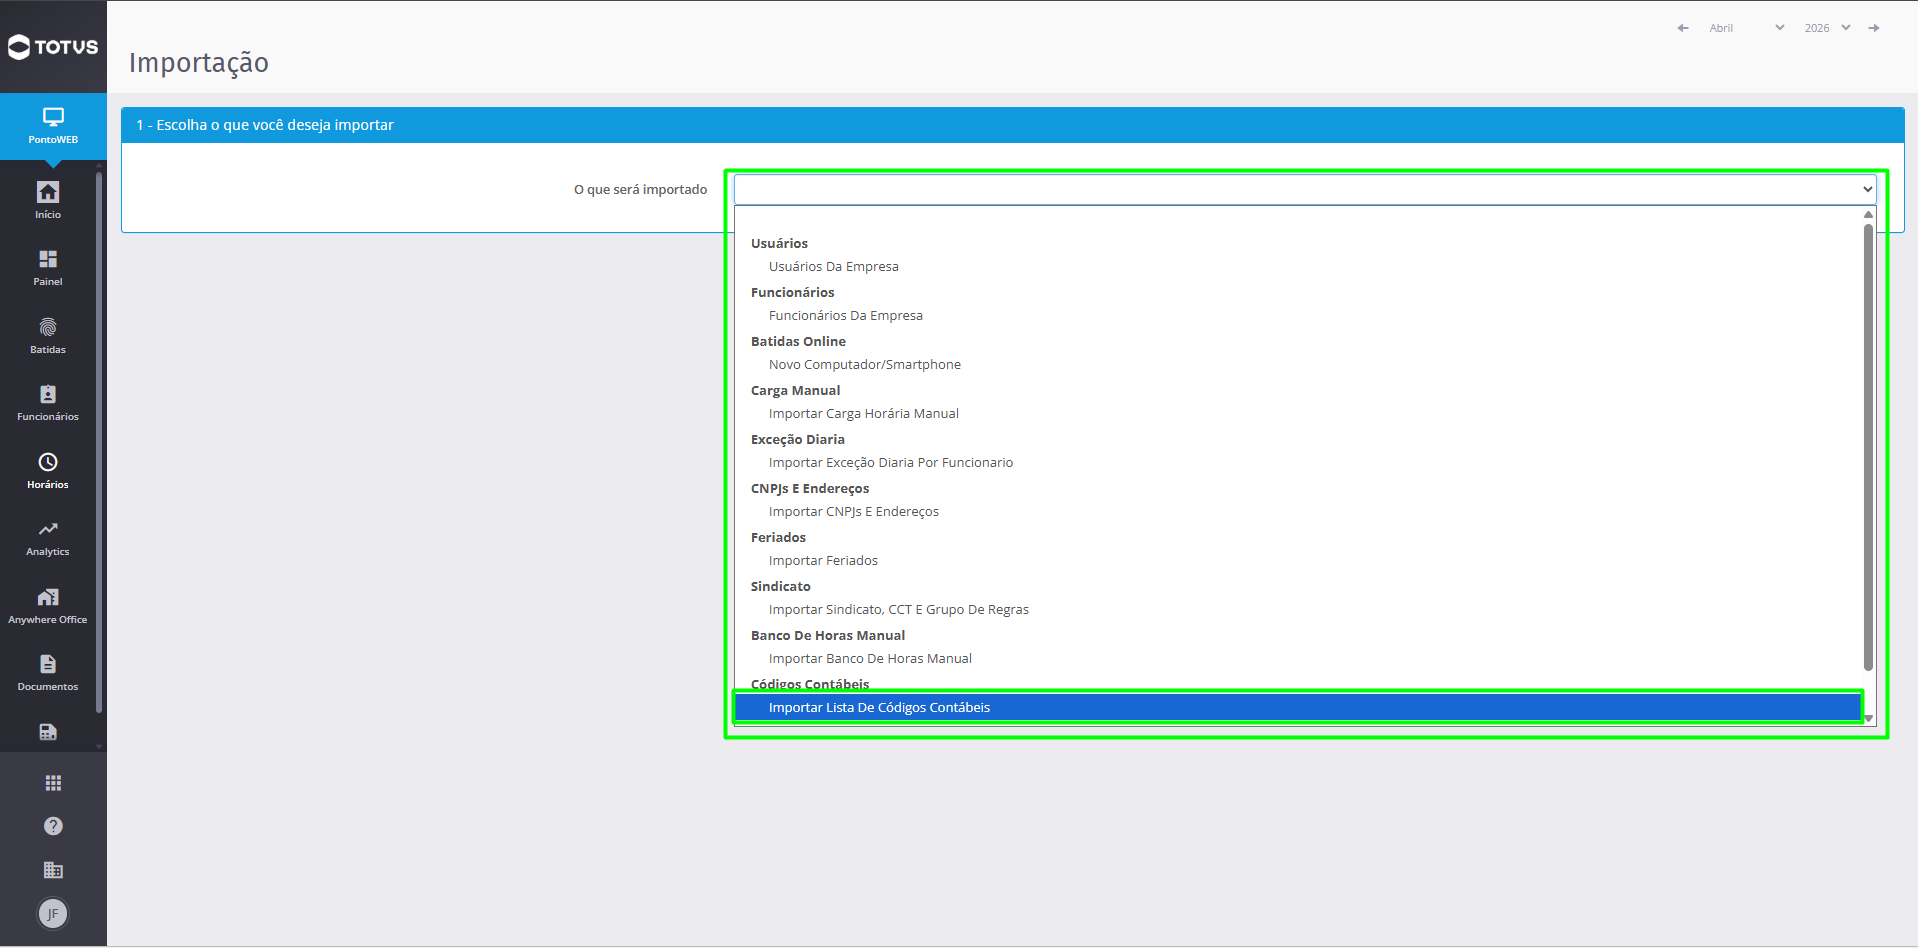Select 'Importar Exceção Diaria Por Funcionario'
The width and height of the screenshot is (1918, 948).
click(1298, 463)
